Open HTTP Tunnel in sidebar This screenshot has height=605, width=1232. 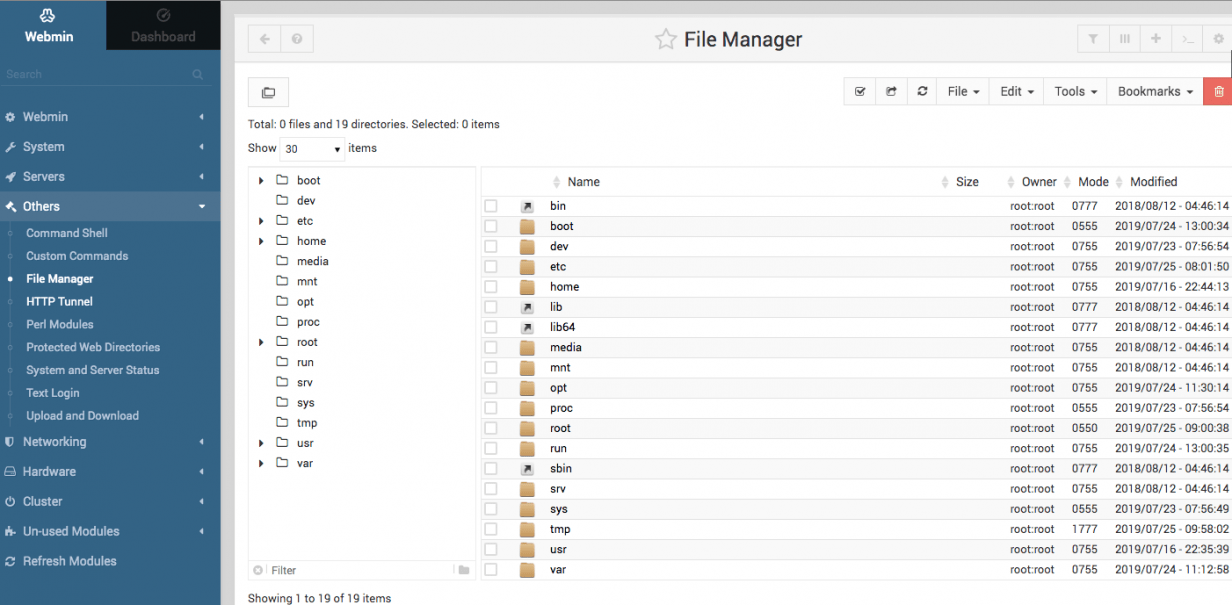(x=59, y=301)
